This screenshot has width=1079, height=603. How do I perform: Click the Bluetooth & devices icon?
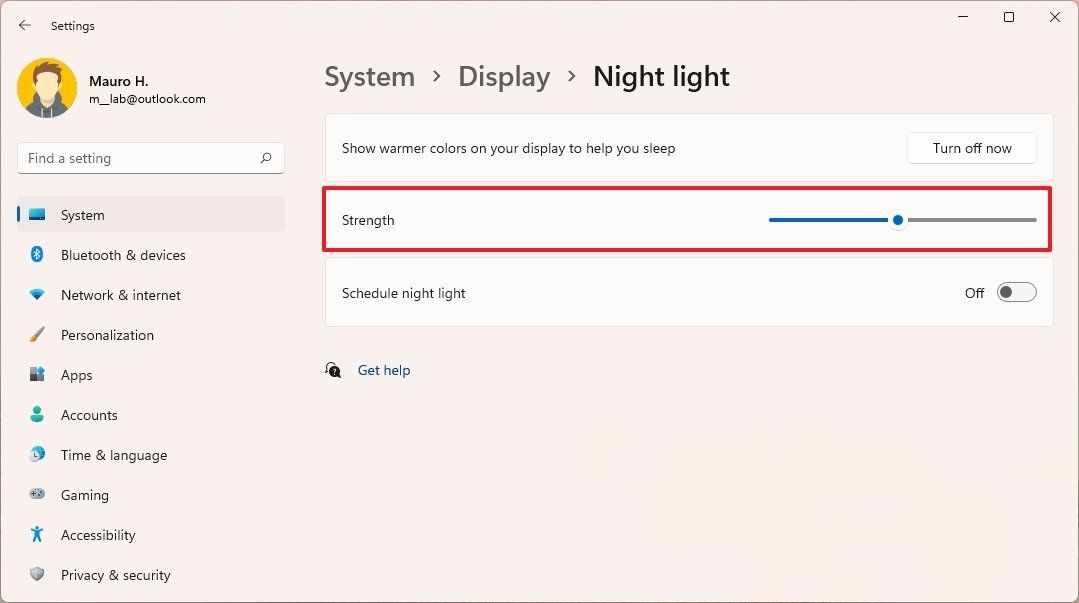coord(37,255)
